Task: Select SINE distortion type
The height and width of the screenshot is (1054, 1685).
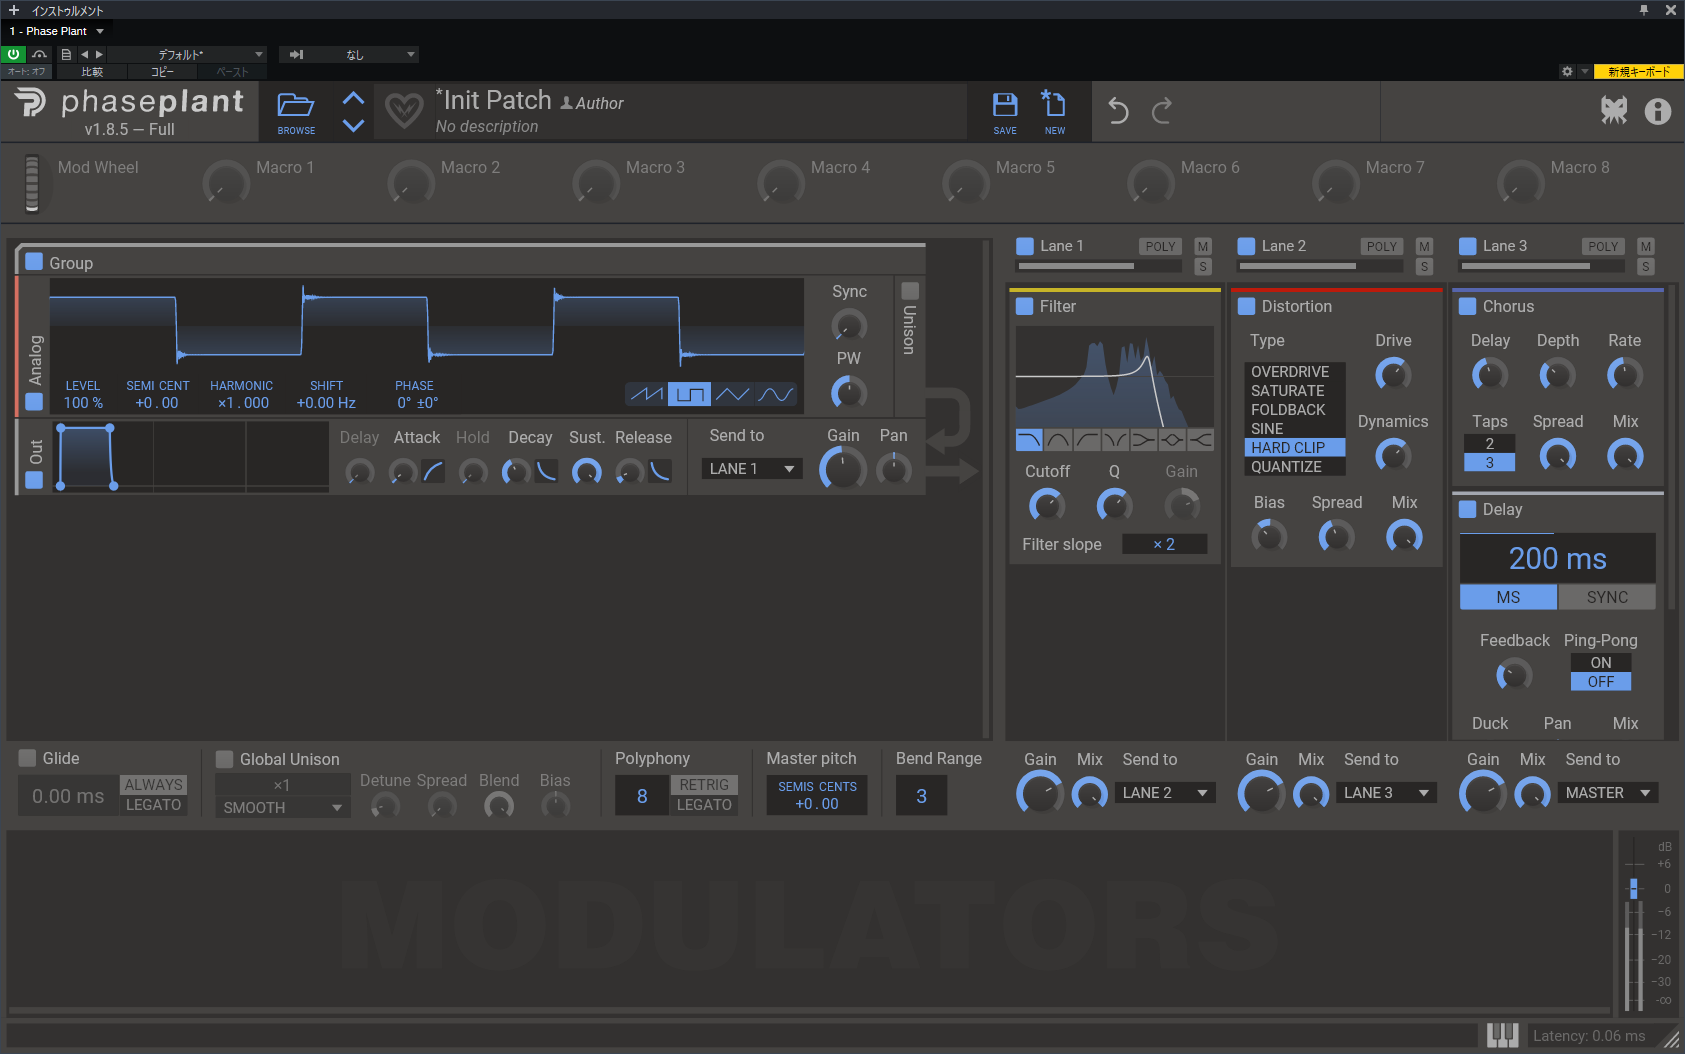Action: (x=1295, y=428)
